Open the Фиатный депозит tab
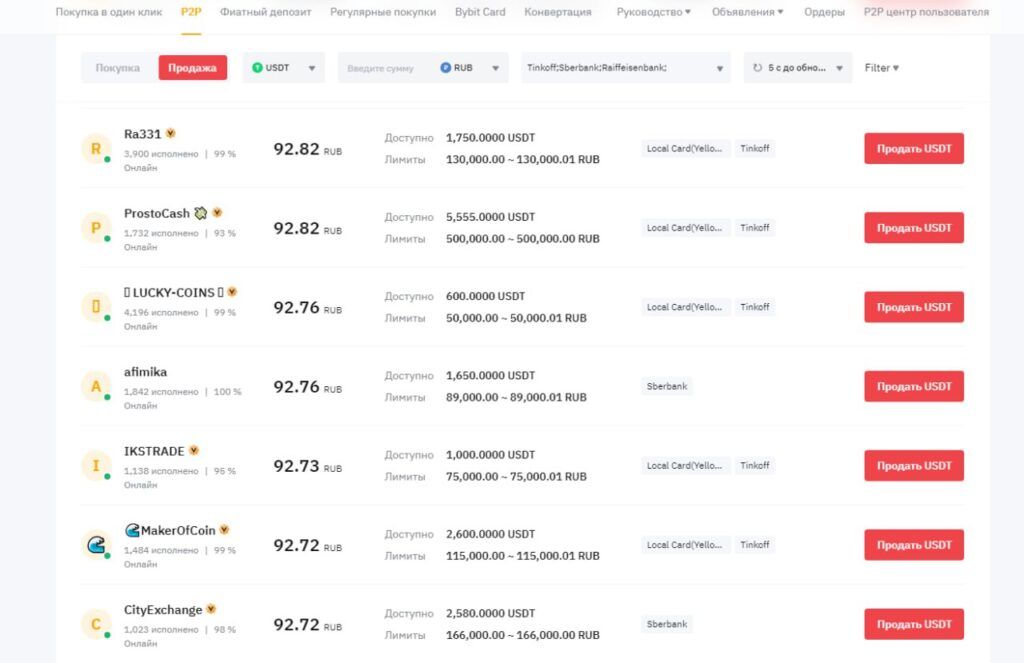Image resolution: width=1024 pixels, height=663 pixels. click(266, 12)
